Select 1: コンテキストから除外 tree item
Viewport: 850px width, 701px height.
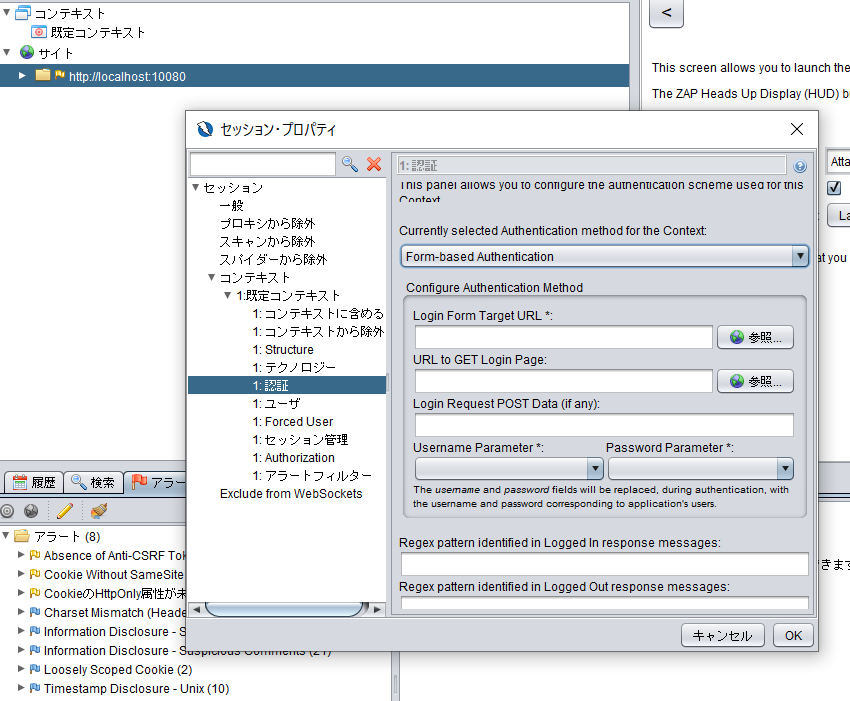[319, 331]
